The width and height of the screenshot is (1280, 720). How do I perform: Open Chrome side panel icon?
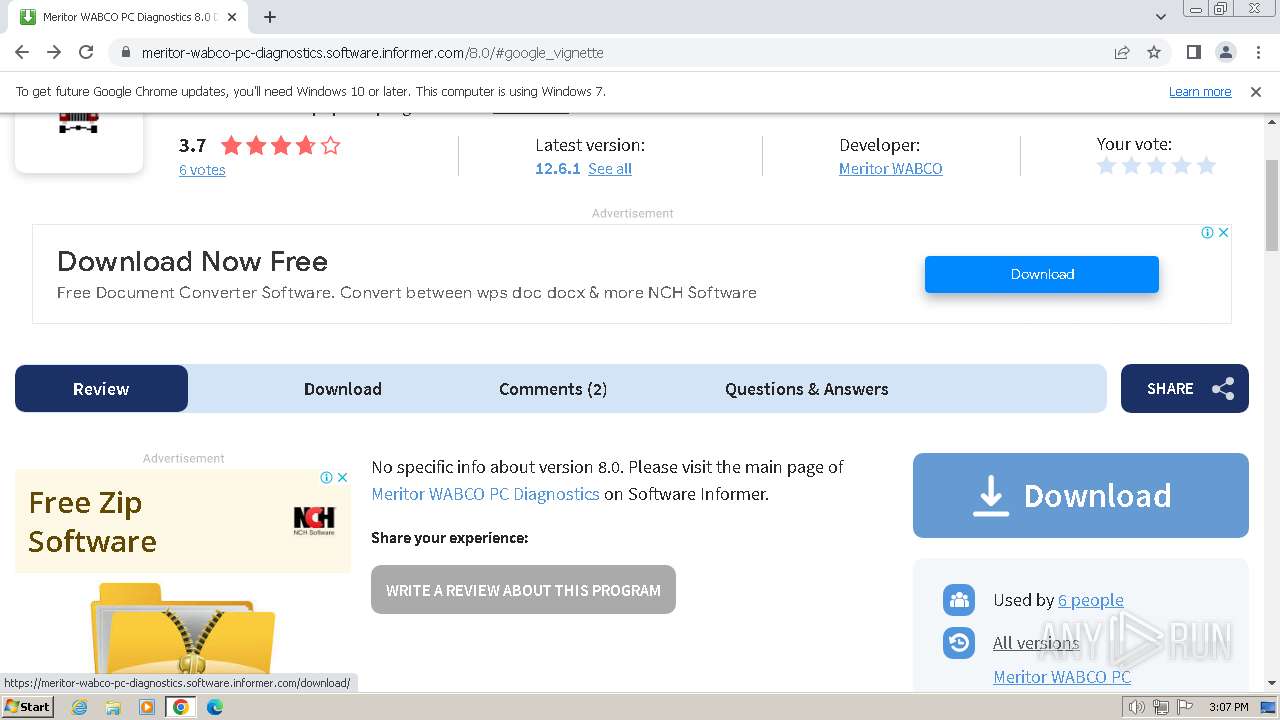click(1193, 52)
